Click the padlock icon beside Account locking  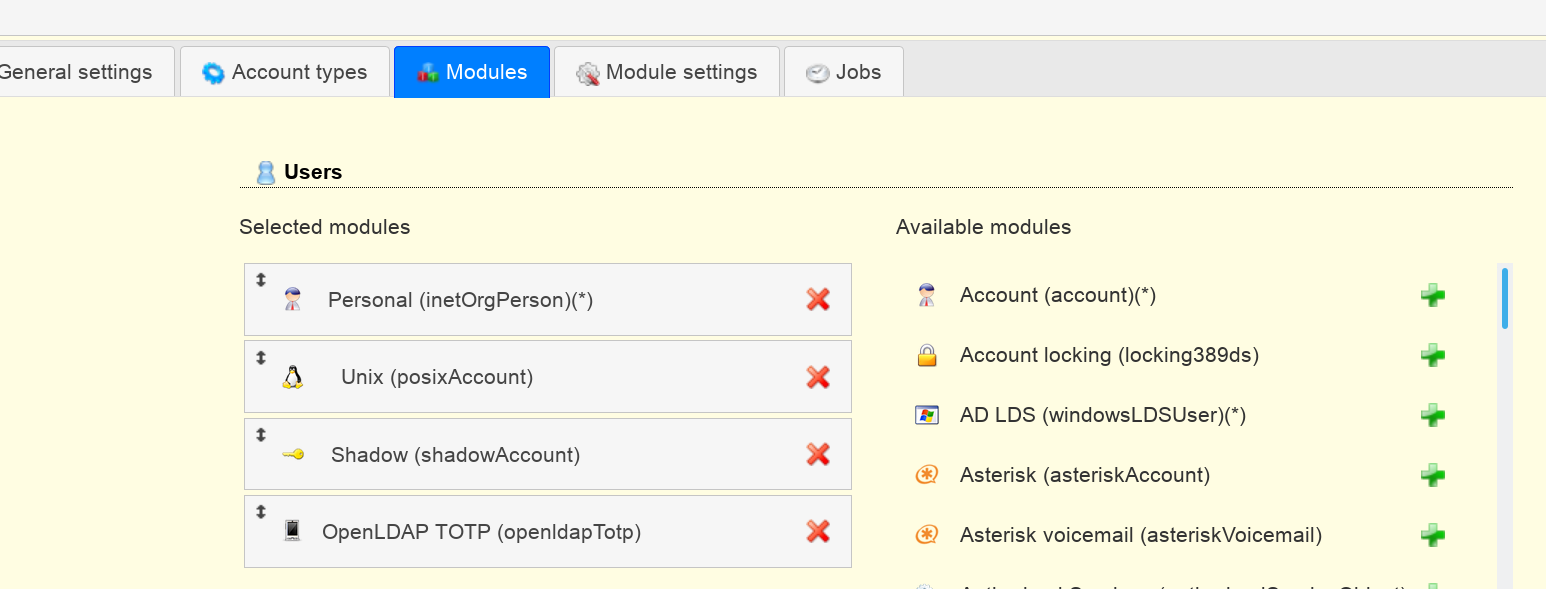pos(927,355)
